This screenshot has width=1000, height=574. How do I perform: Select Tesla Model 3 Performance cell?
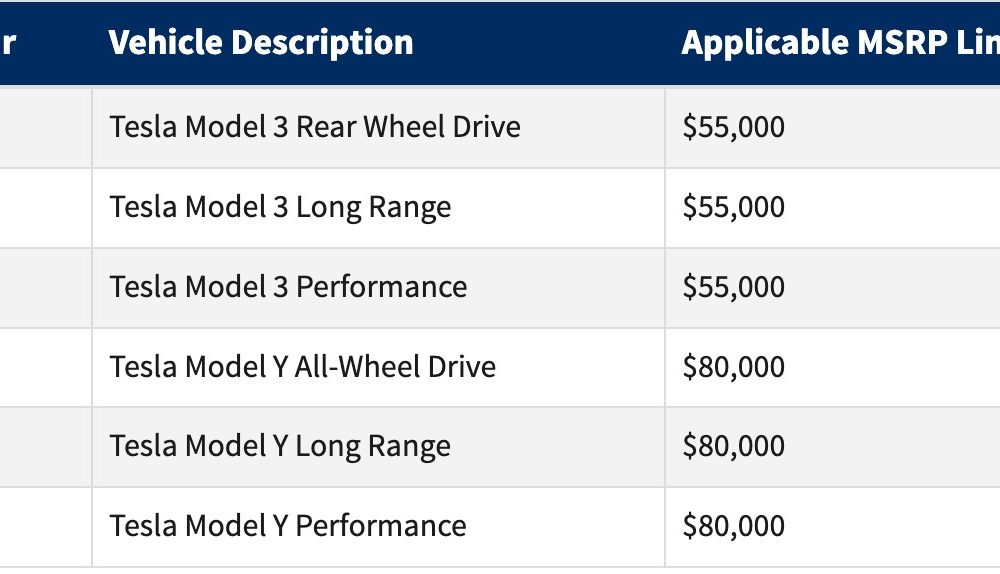pyautogui.click(x=379, y=288)
